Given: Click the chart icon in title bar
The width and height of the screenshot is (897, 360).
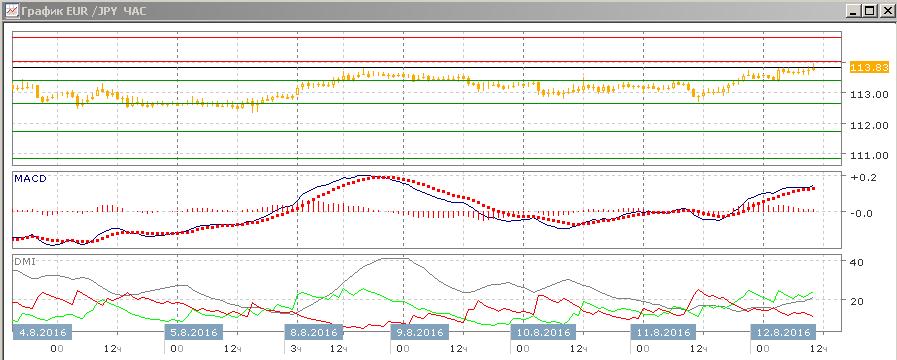Looking at the screenshot, I should tap(10, 11).
